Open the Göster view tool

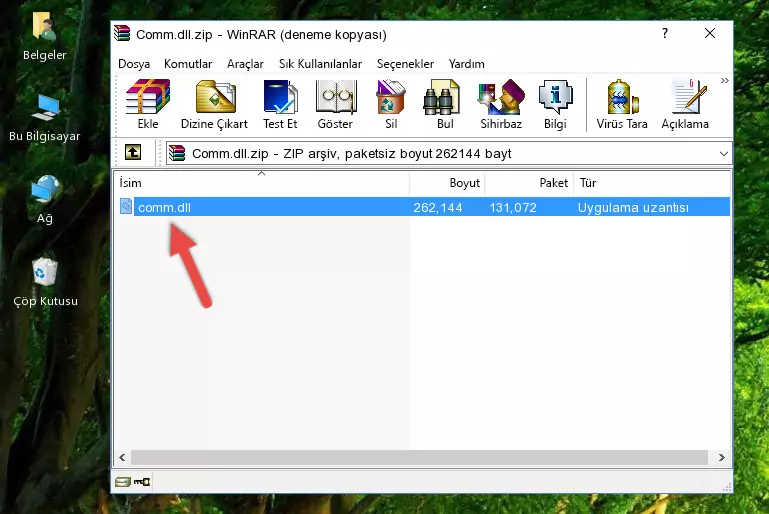click(x=335, y=104)
